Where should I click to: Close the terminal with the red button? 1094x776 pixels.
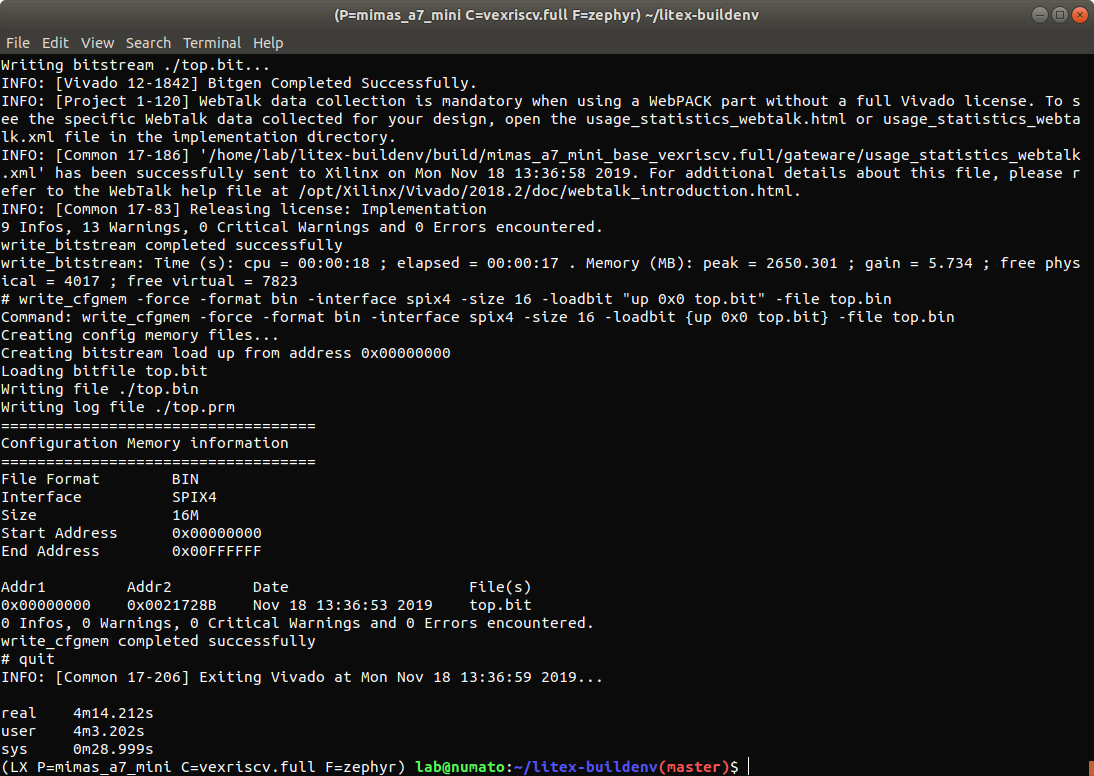point(1077,16)
